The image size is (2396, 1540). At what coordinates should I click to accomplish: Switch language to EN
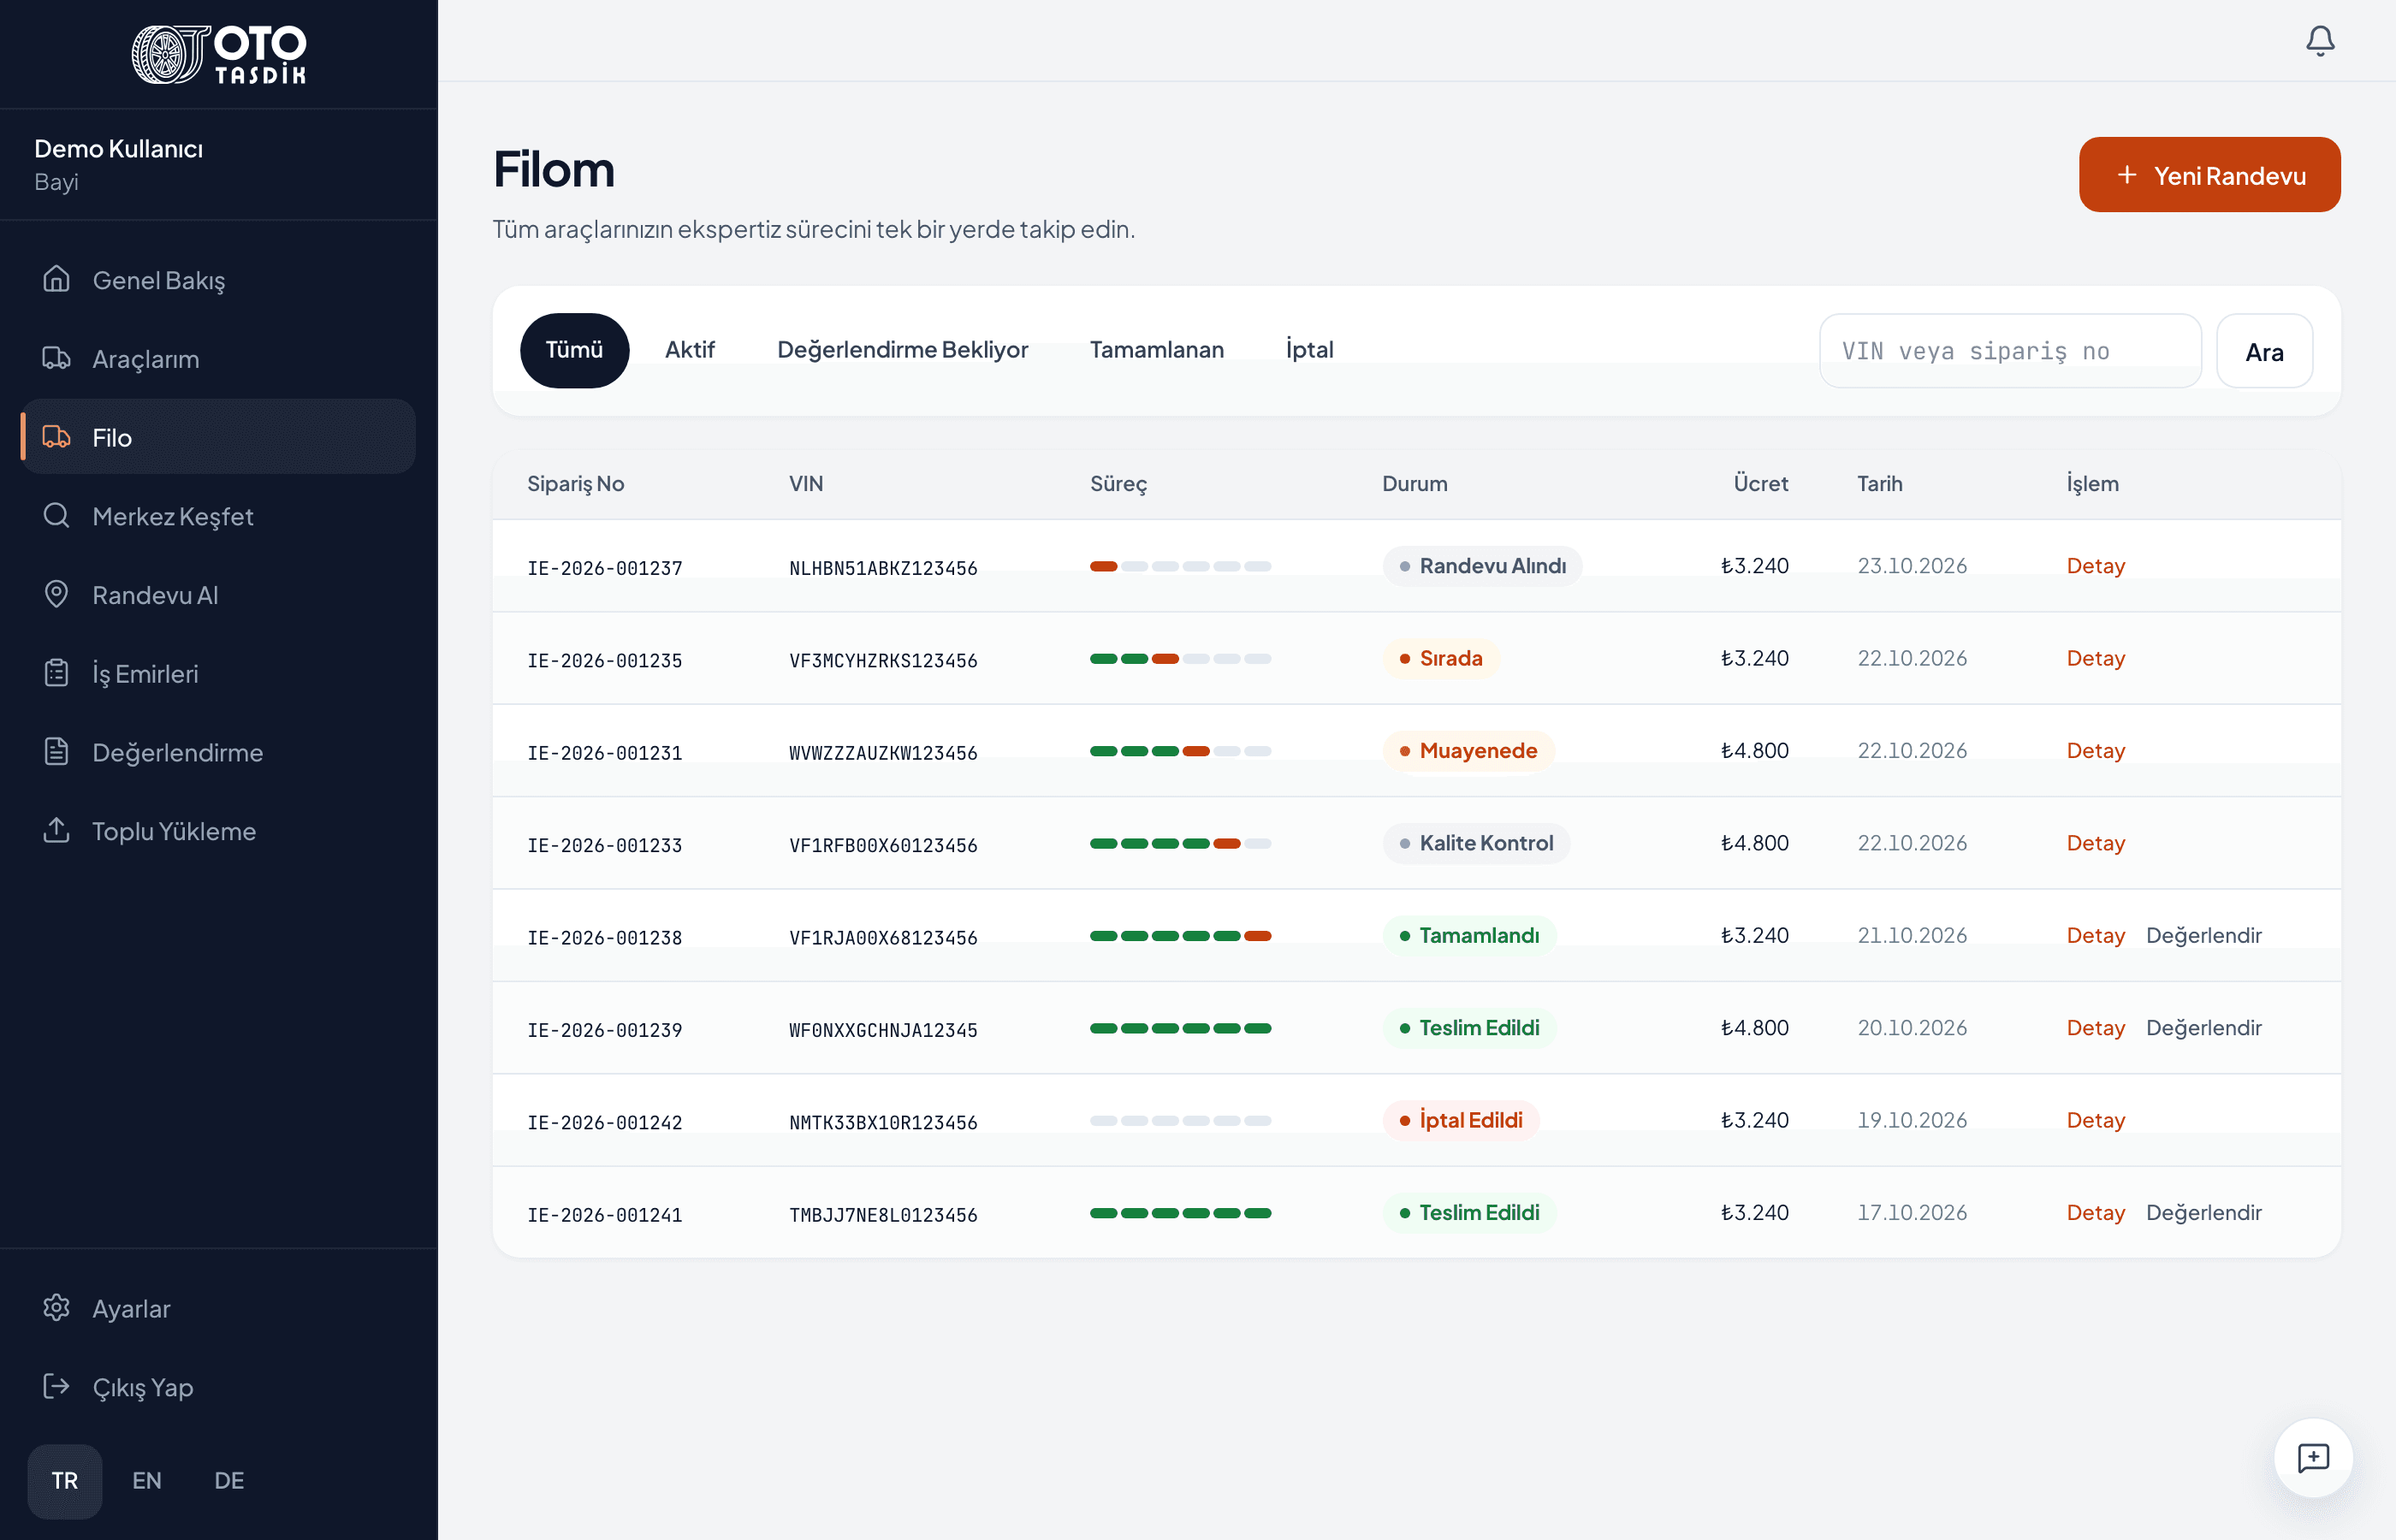click(147, 1480)
